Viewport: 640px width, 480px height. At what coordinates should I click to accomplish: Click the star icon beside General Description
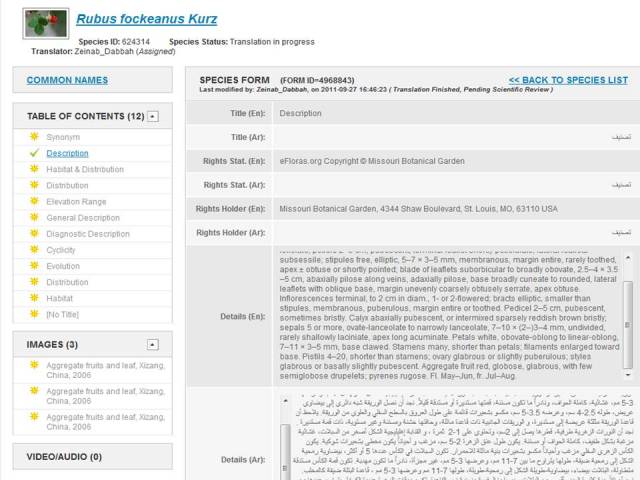34,217
